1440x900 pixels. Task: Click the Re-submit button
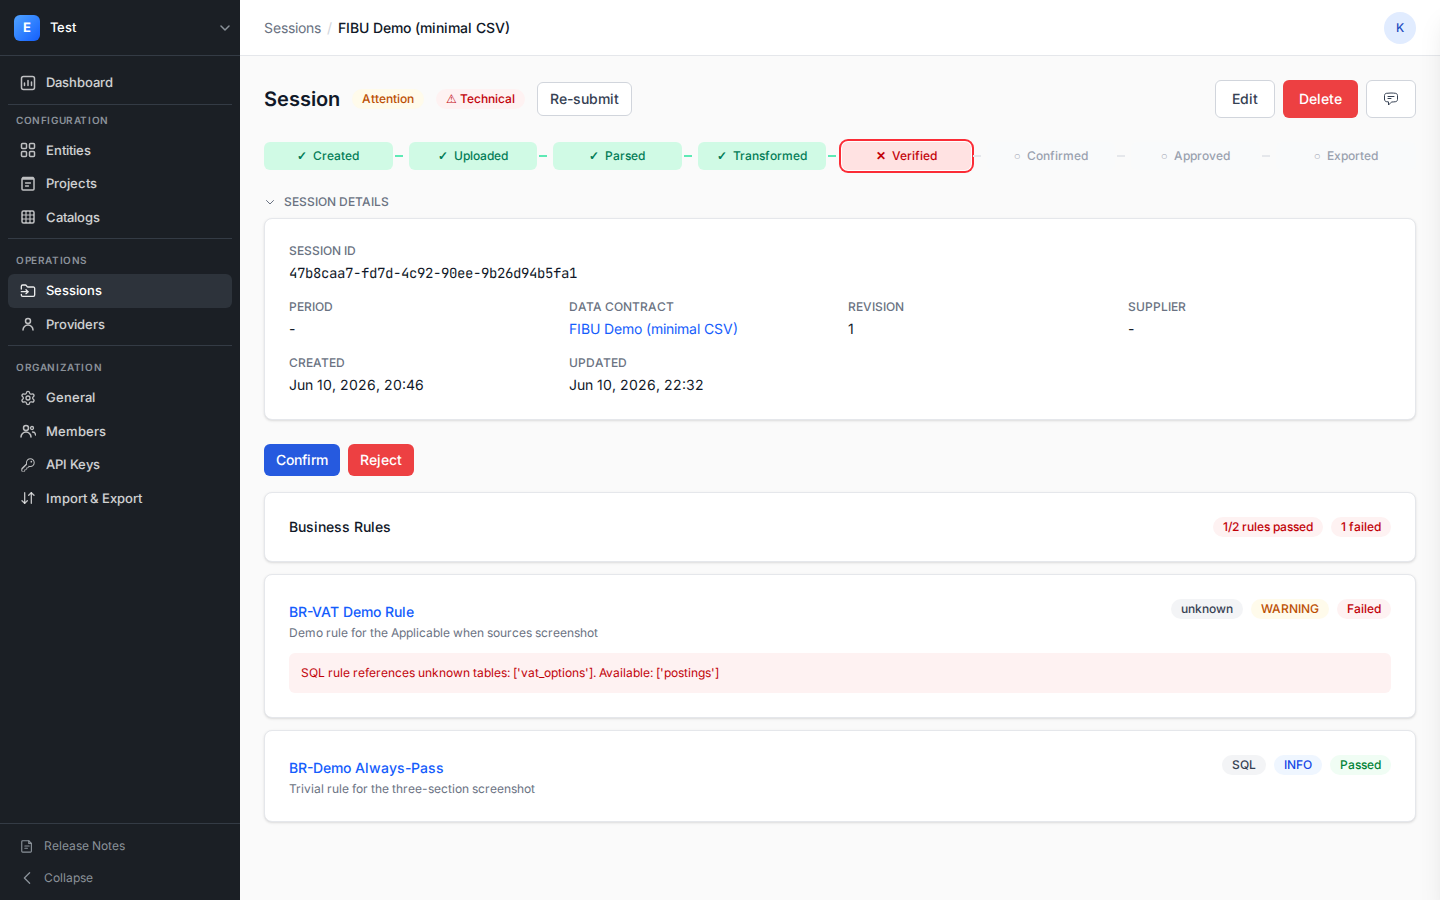(x=584, y=99)
